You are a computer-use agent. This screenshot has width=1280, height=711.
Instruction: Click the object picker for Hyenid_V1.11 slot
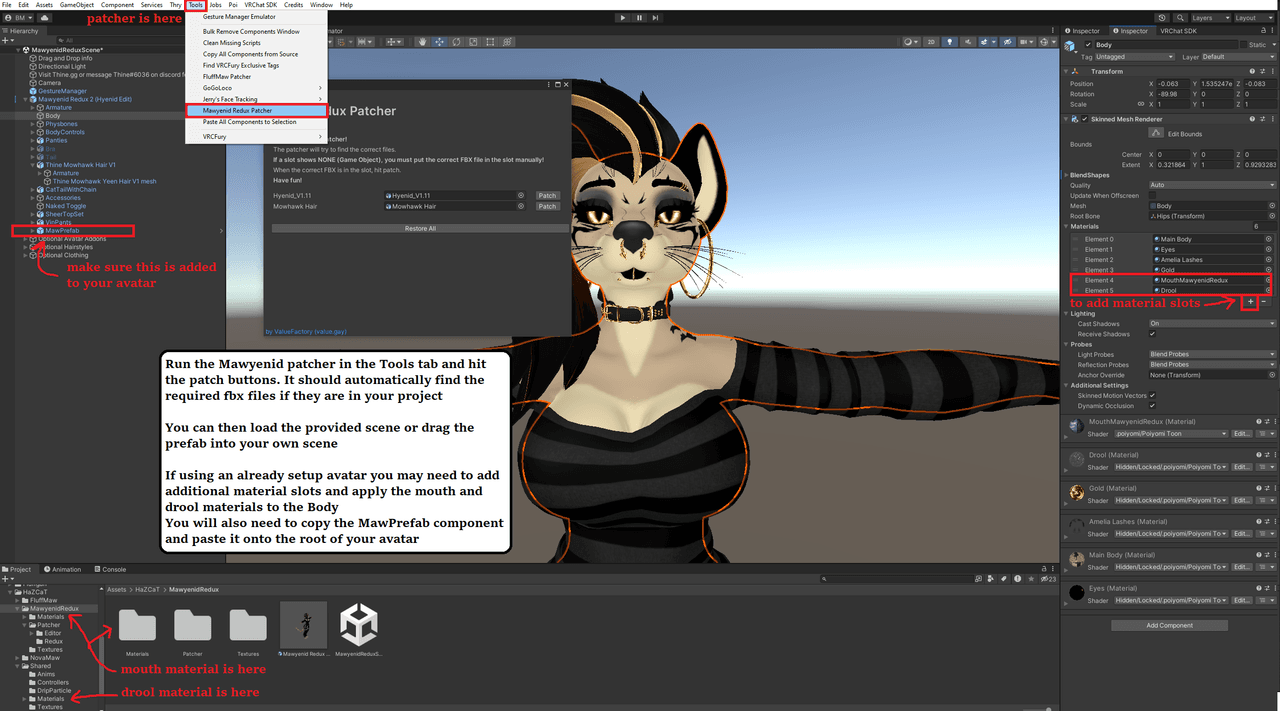tap(521, 196)
